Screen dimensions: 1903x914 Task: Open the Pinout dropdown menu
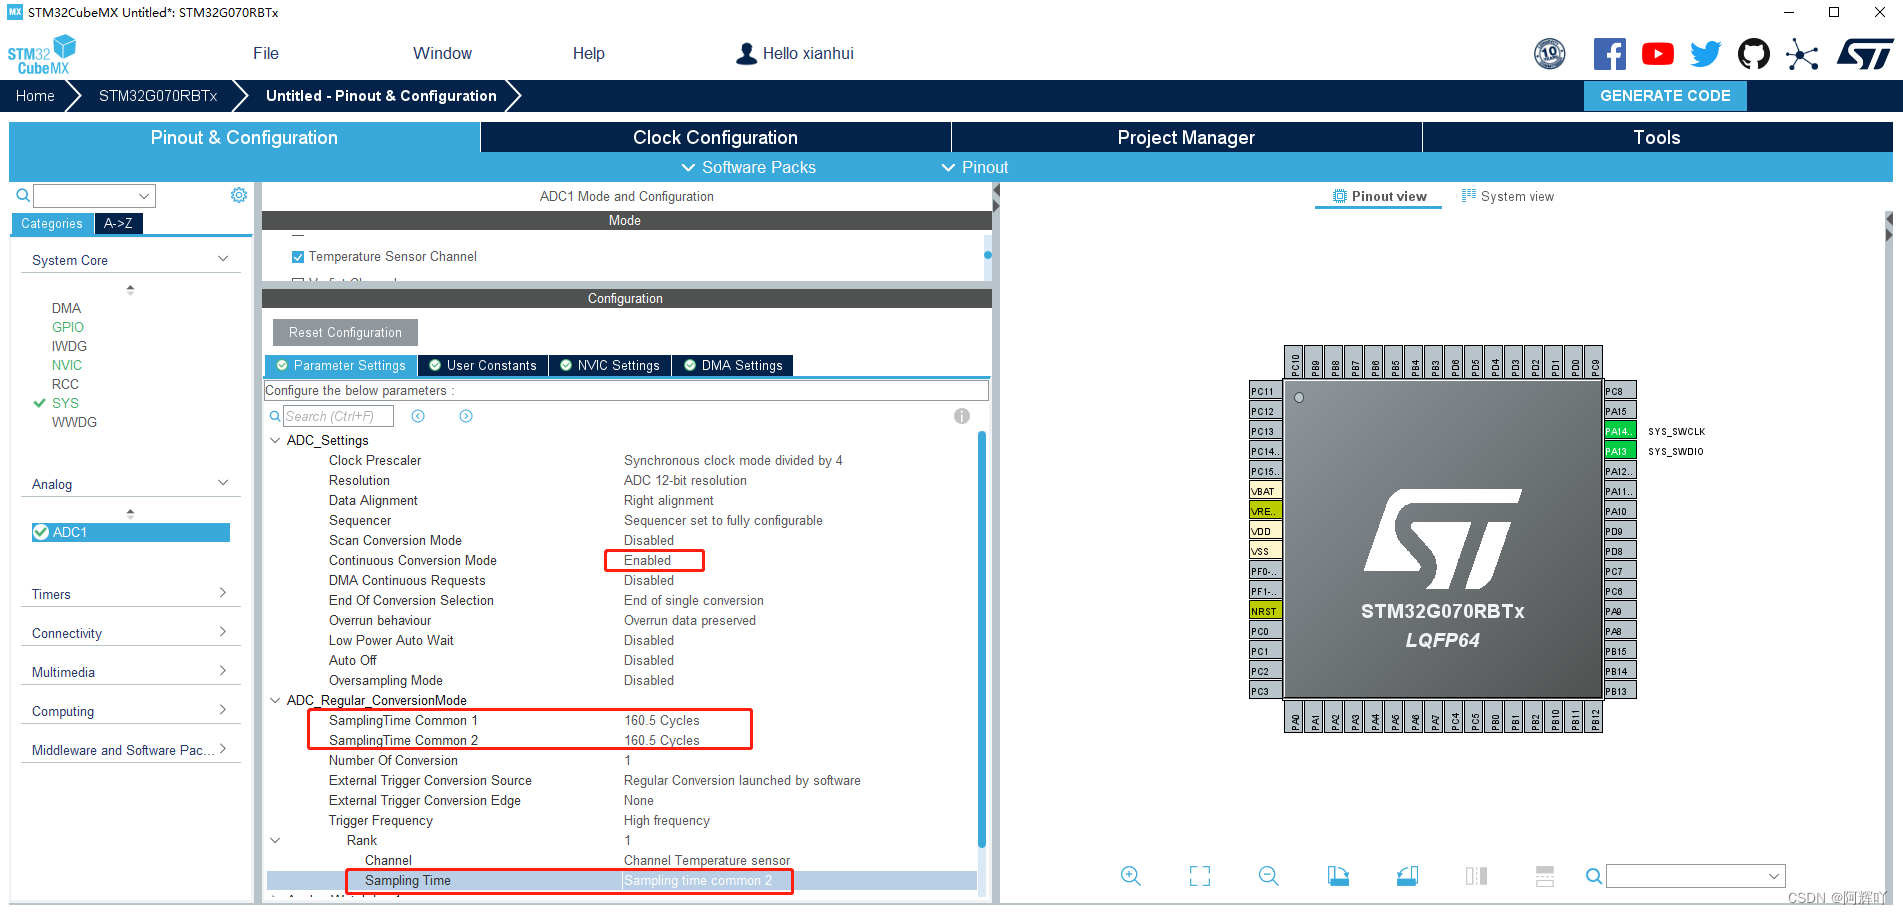[x=975, y=167]
